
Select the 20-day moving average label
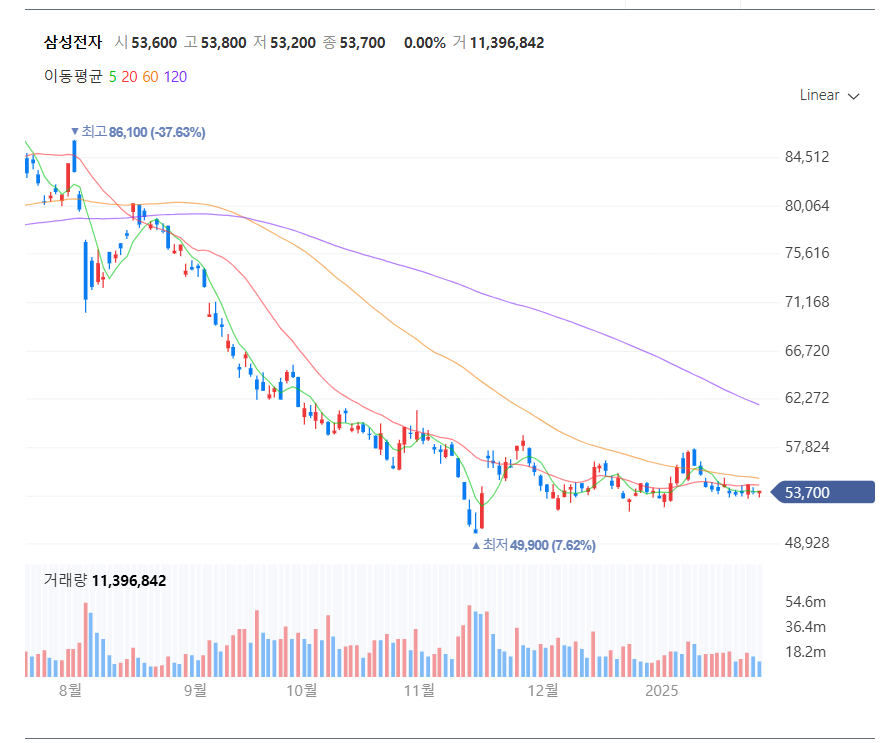[129, 77]
